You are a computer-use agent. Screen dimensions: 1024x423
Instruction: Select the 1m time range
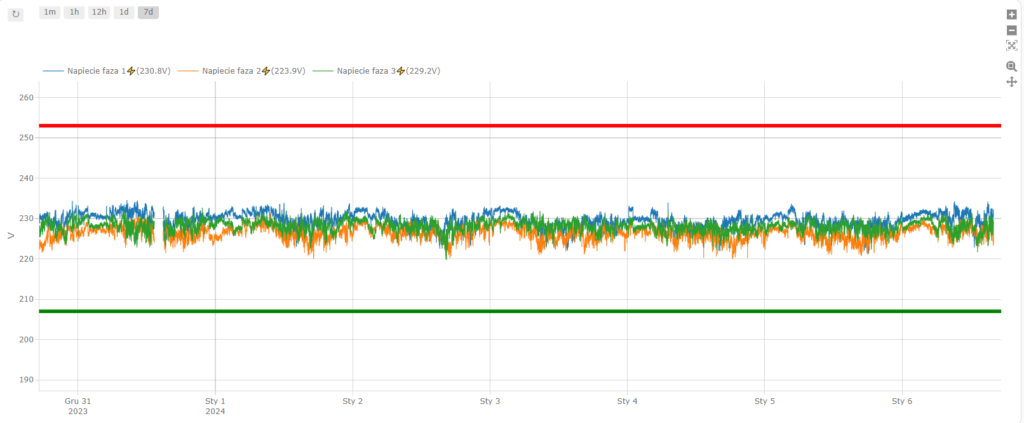(x=50, y=12)
